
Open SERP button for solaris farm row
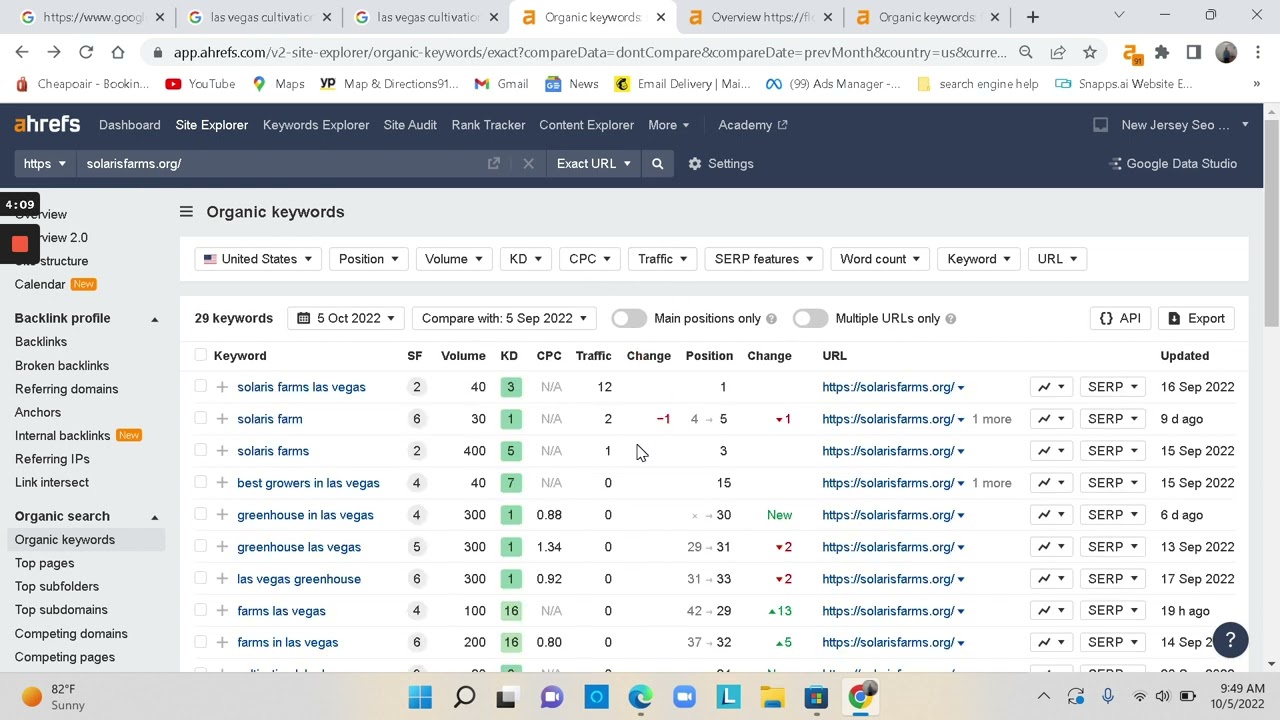[x=1114, y=419]
